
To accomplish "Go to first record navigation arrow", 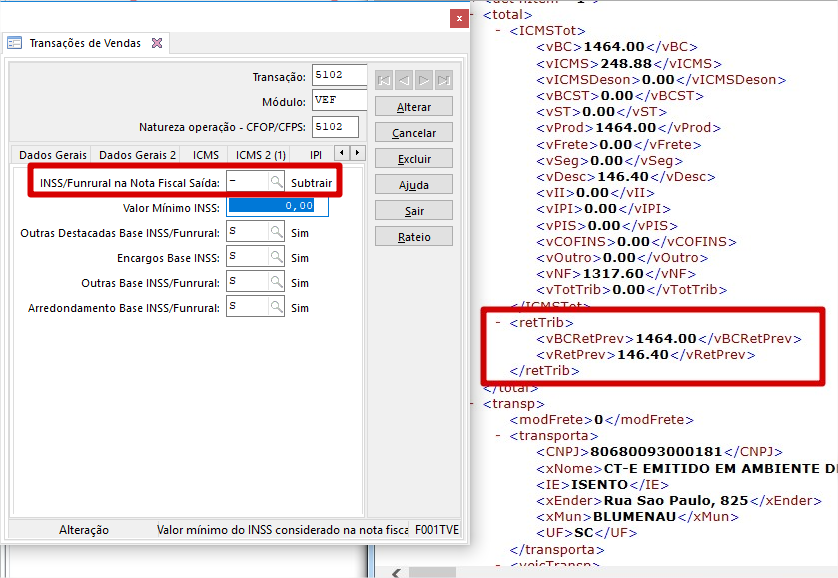I will 384,80.
